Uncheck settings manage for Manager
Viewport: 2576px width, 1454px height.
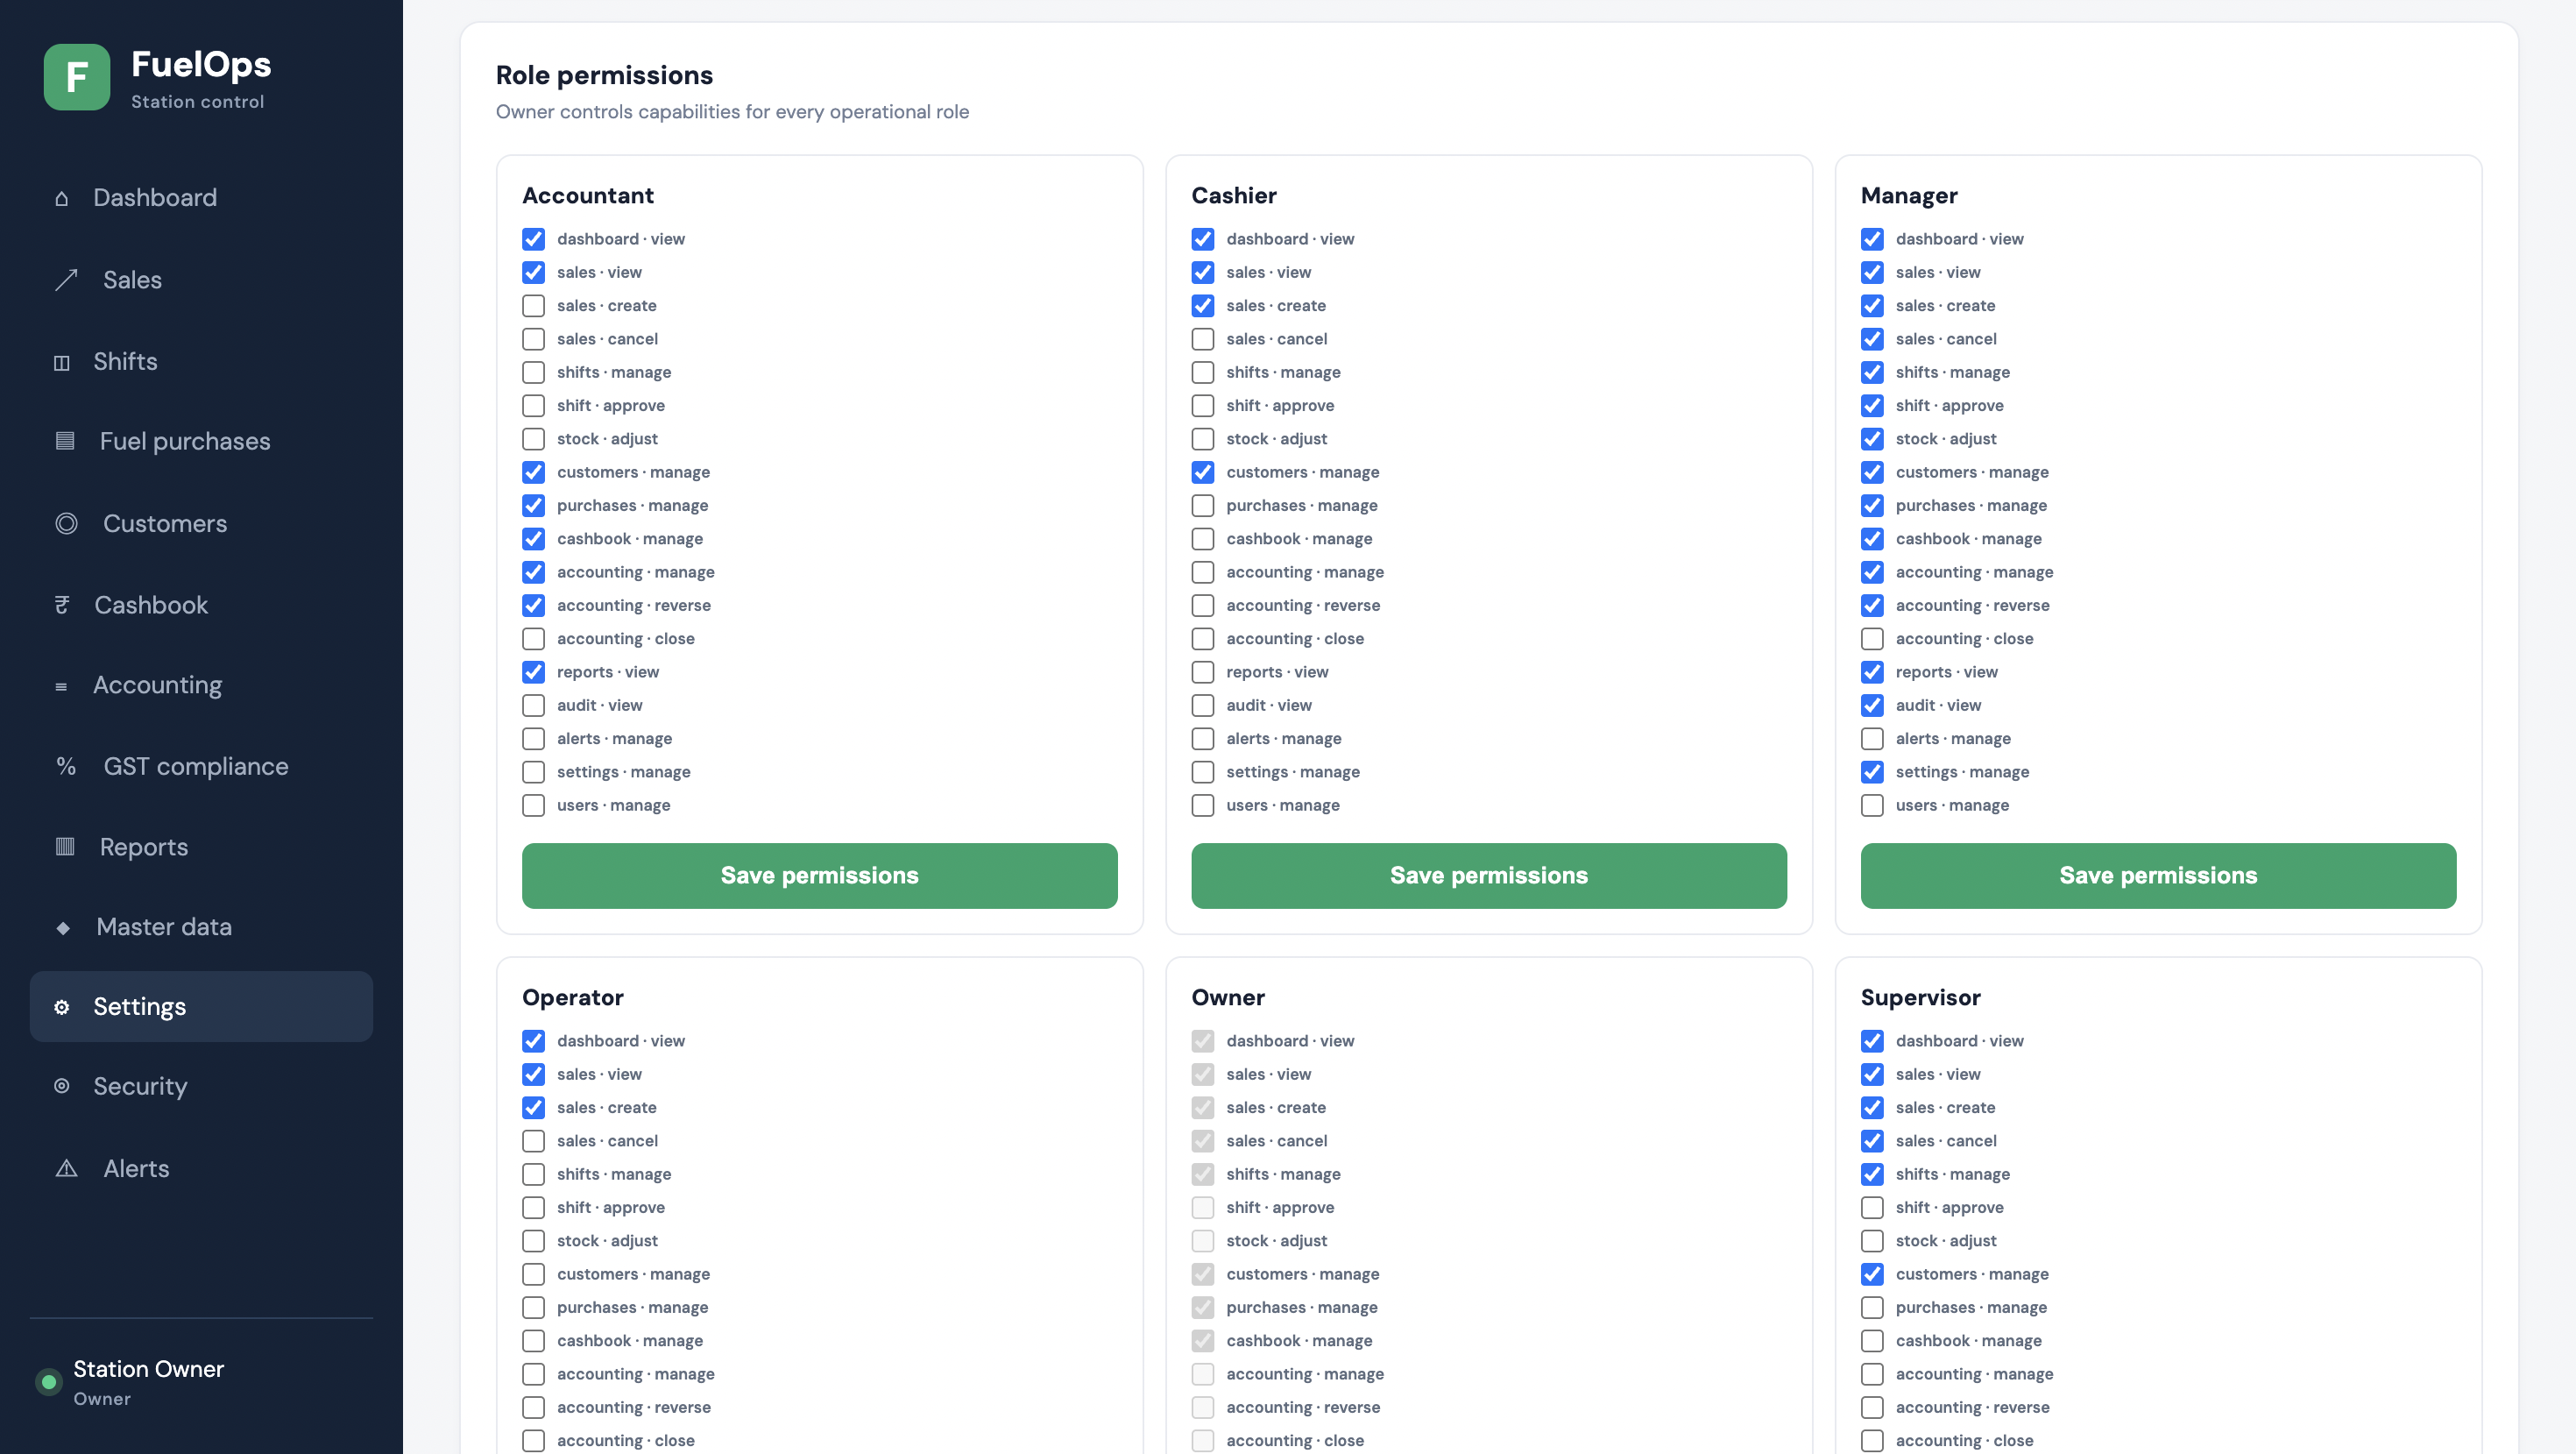(x=1872, y=772)
